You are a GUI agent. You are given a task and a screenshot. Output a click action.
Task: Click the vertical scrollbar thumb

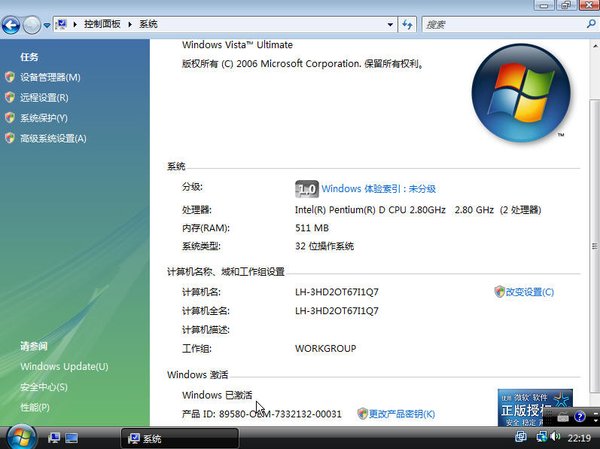595,246
